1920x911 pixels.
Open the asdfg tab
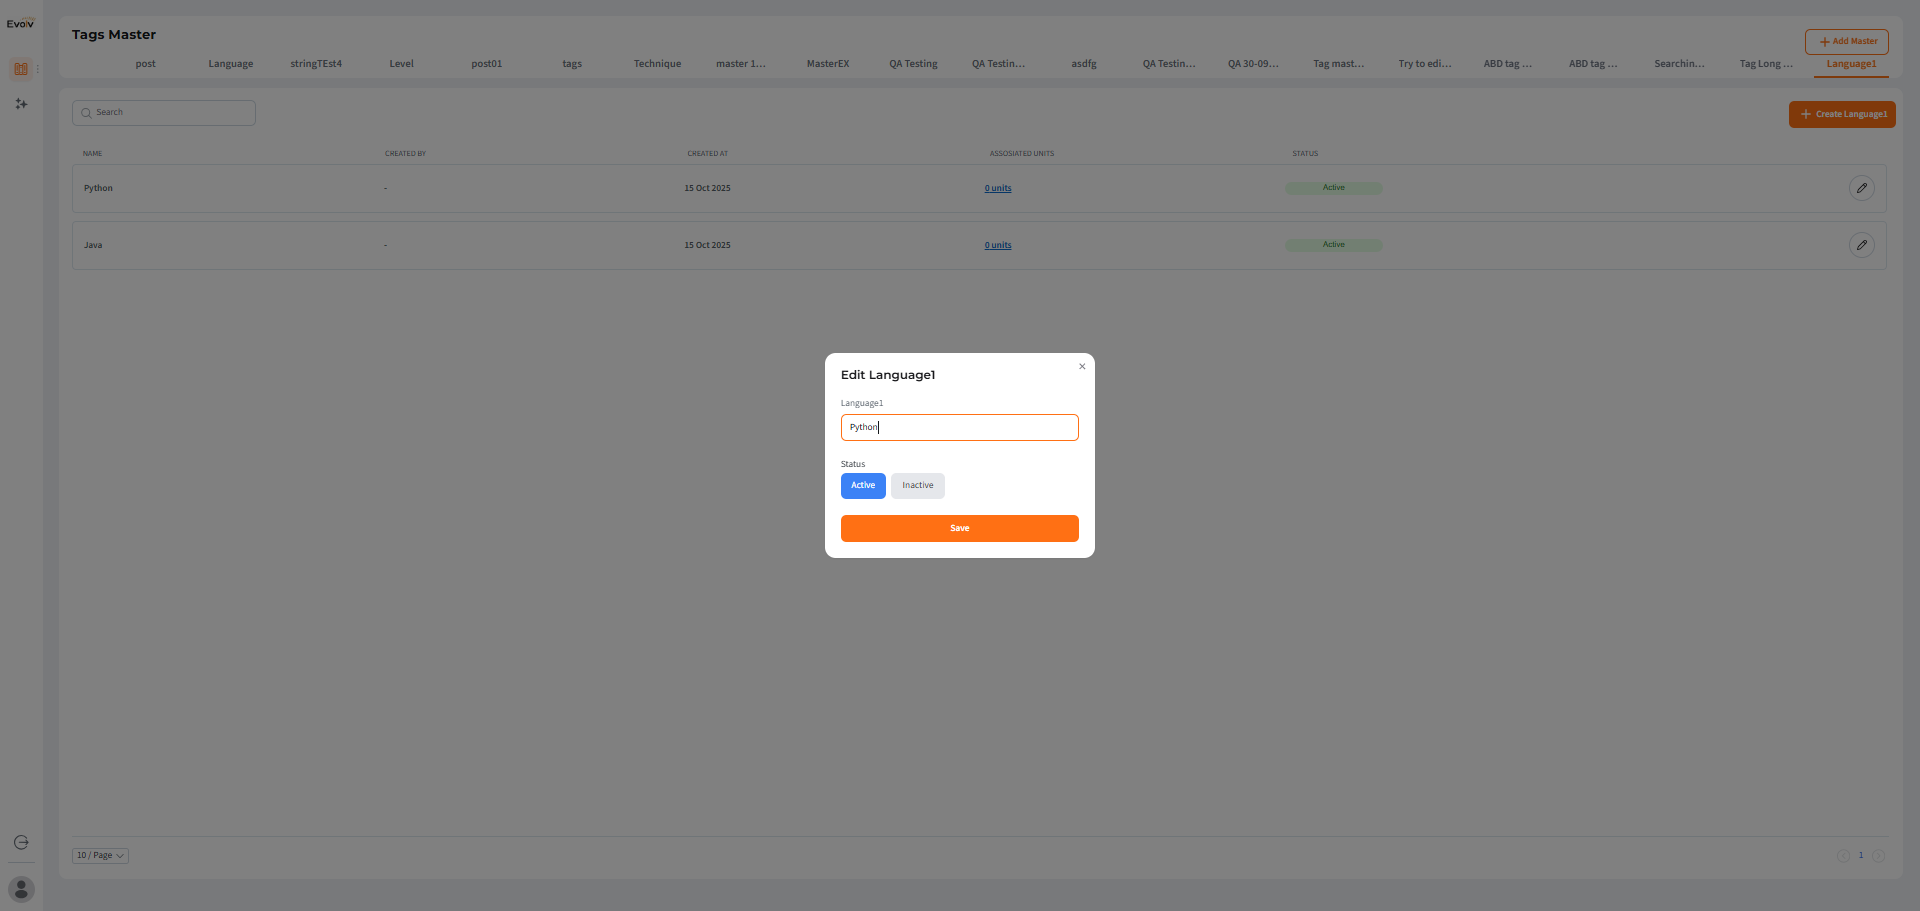point(1084,64)
